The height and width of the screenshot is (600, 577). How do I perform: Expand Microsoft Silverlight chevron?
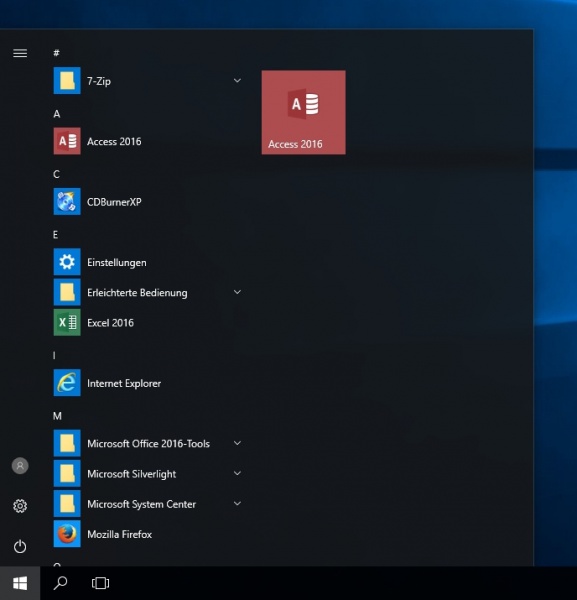(237, 473)
